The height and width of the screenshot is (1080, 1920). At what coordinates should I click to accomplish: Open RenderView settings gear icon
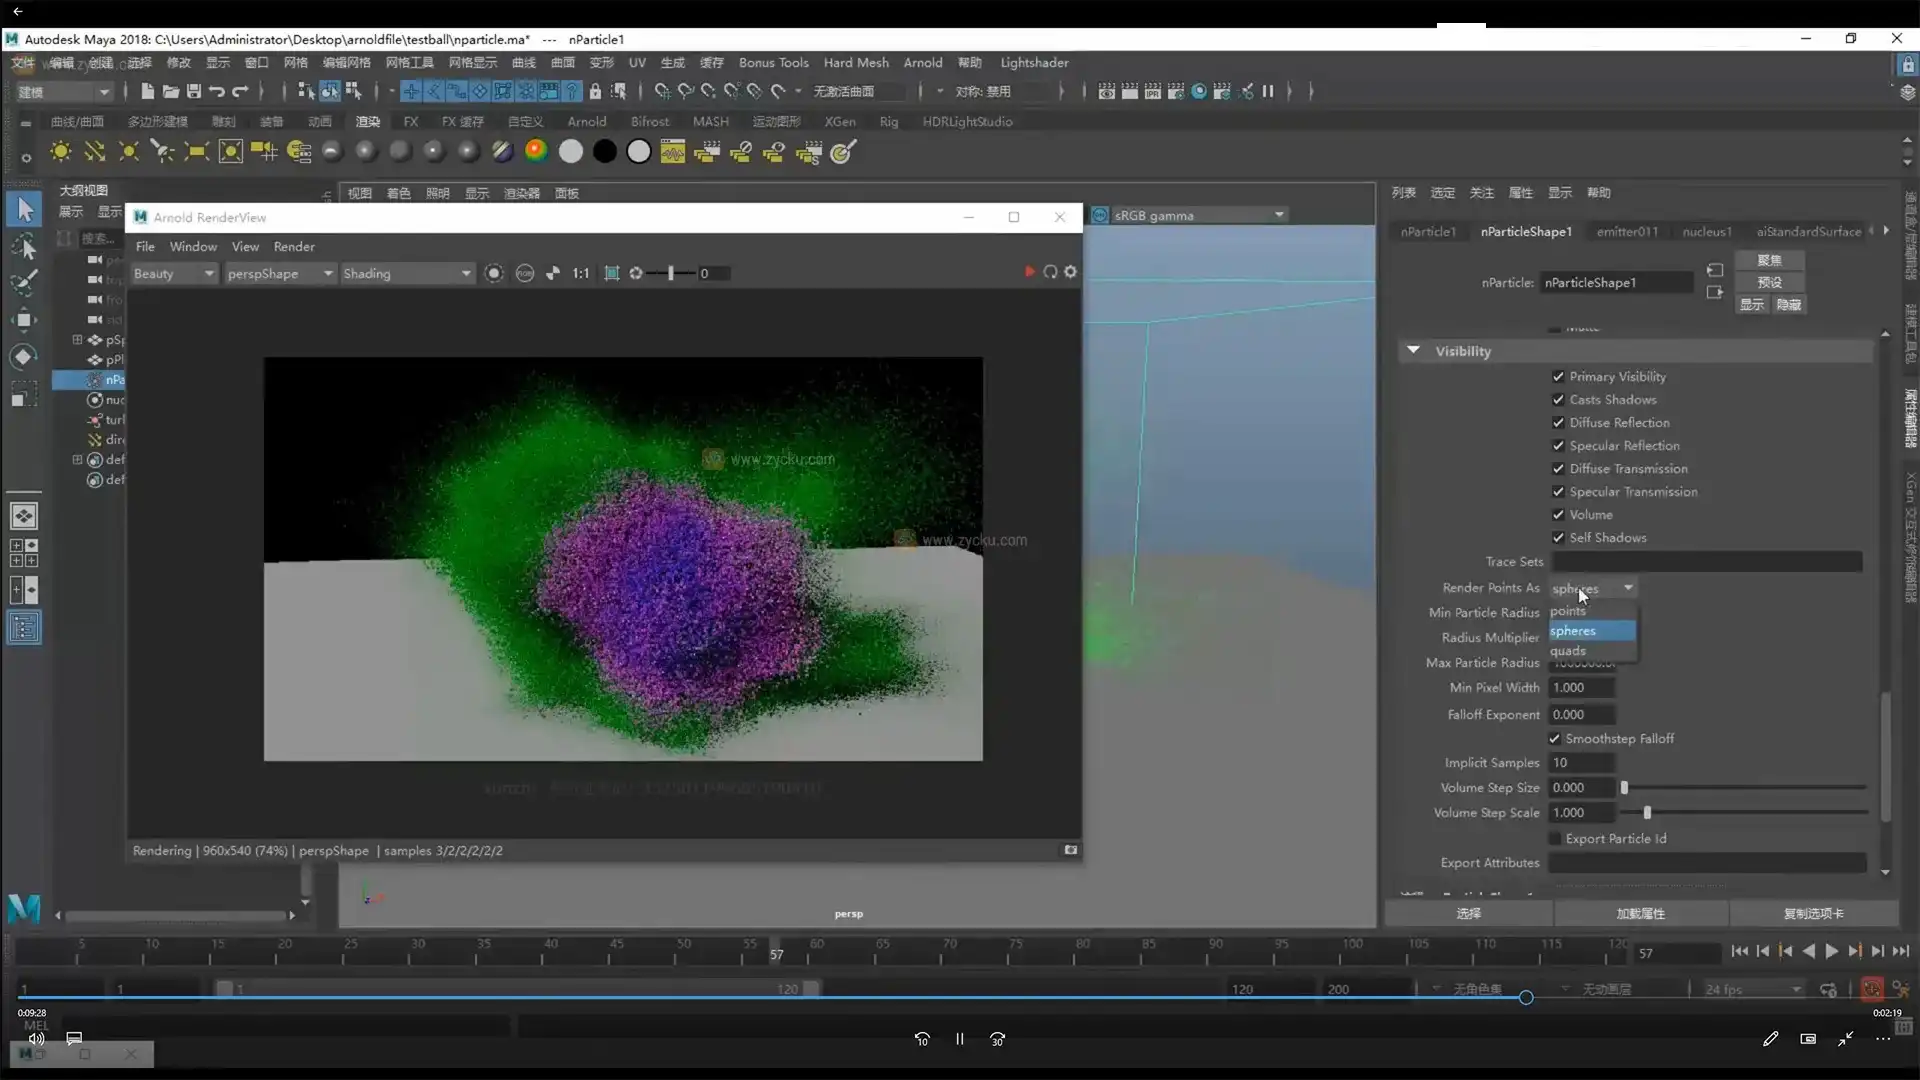pos(1071,272)
